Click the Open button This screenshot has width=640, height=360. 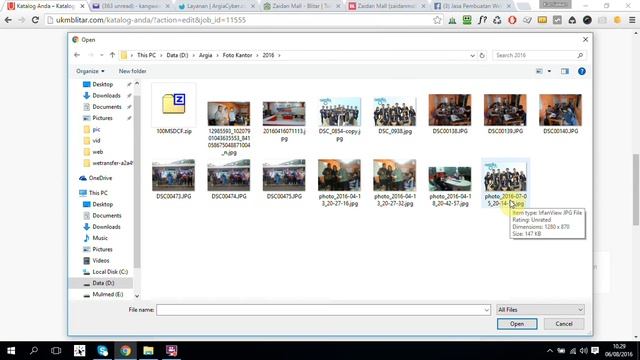click(x=517, y=324)
